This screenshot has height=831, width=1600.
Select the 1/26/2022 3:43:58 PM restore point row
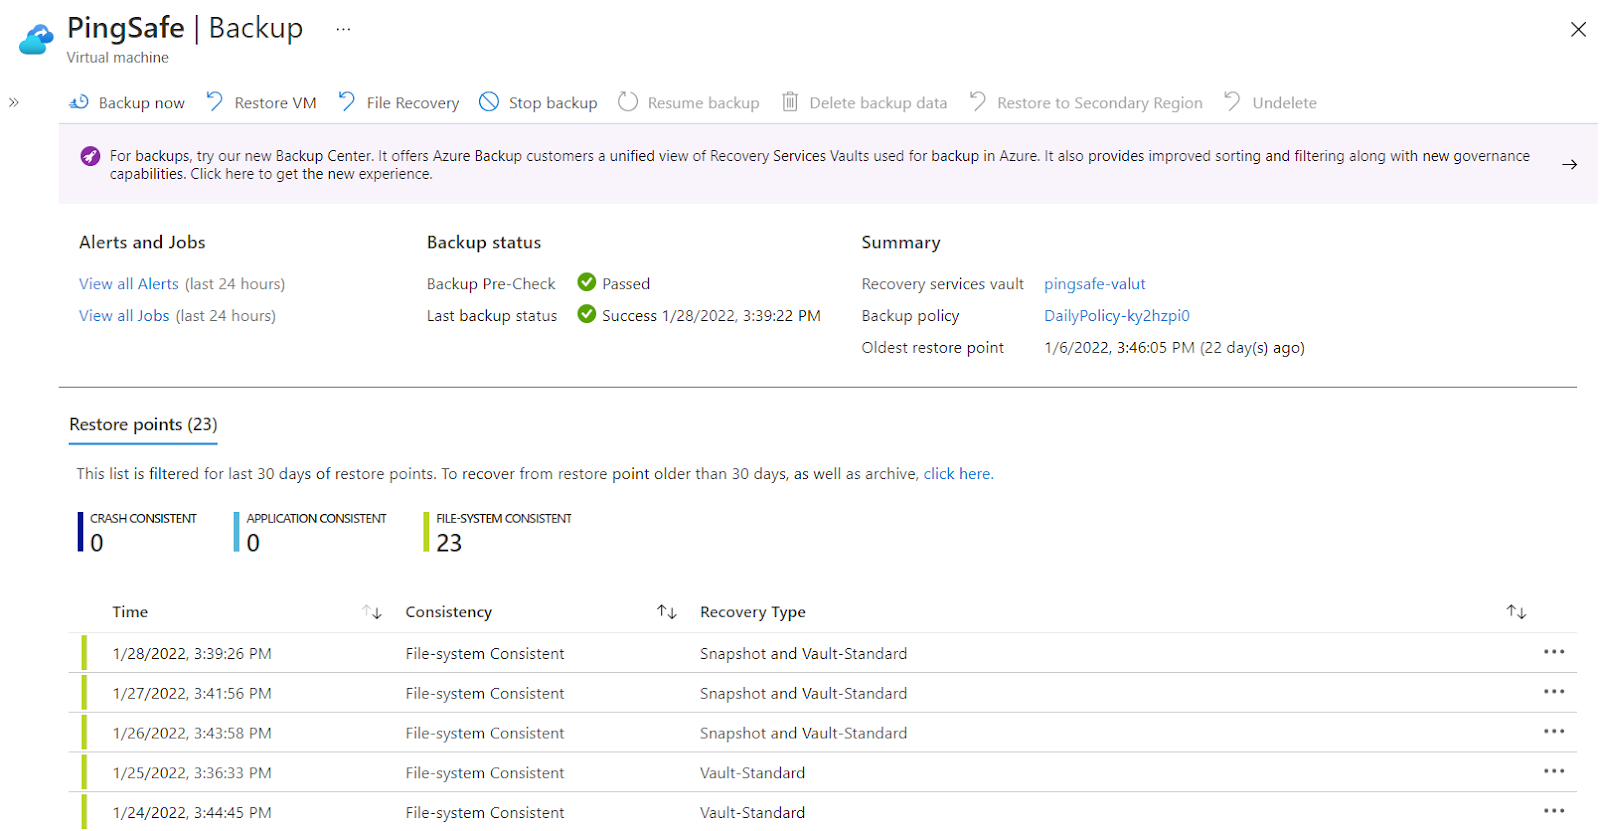pos(192,733)
